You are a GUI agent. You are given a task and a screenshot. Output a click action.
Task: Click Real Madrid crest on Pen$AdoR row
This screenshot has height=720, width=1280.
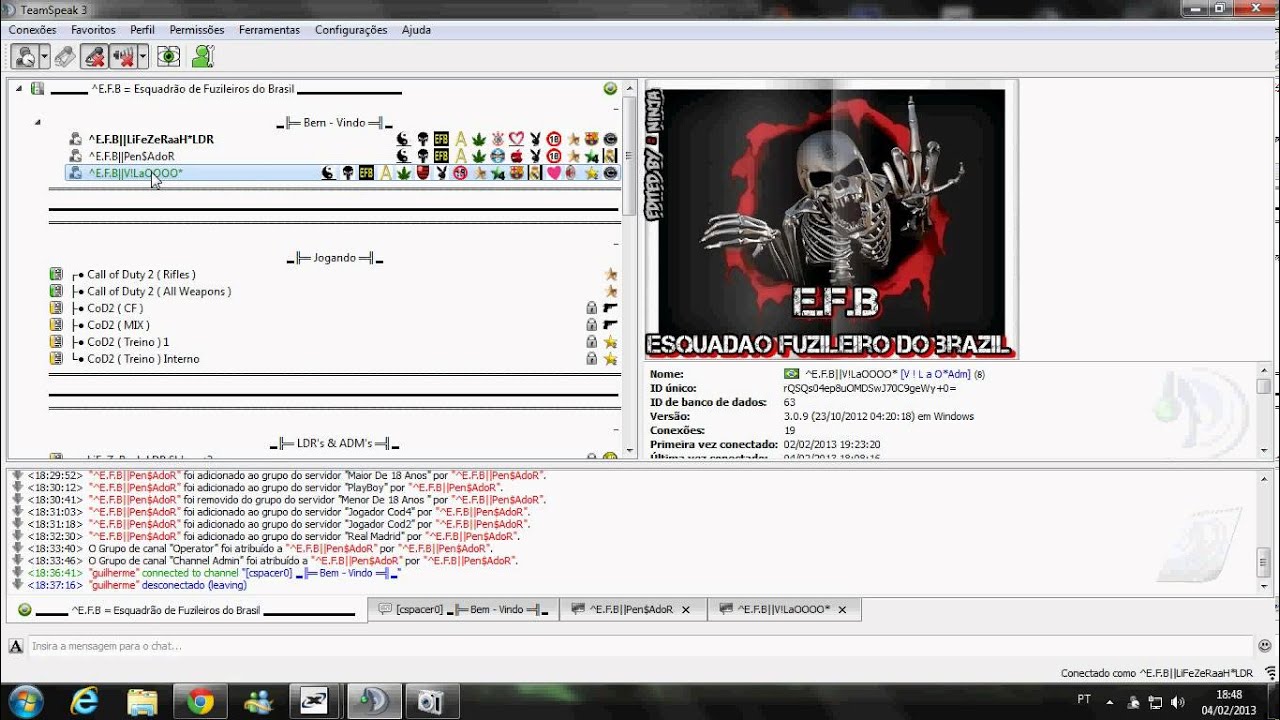click(610, 156)
